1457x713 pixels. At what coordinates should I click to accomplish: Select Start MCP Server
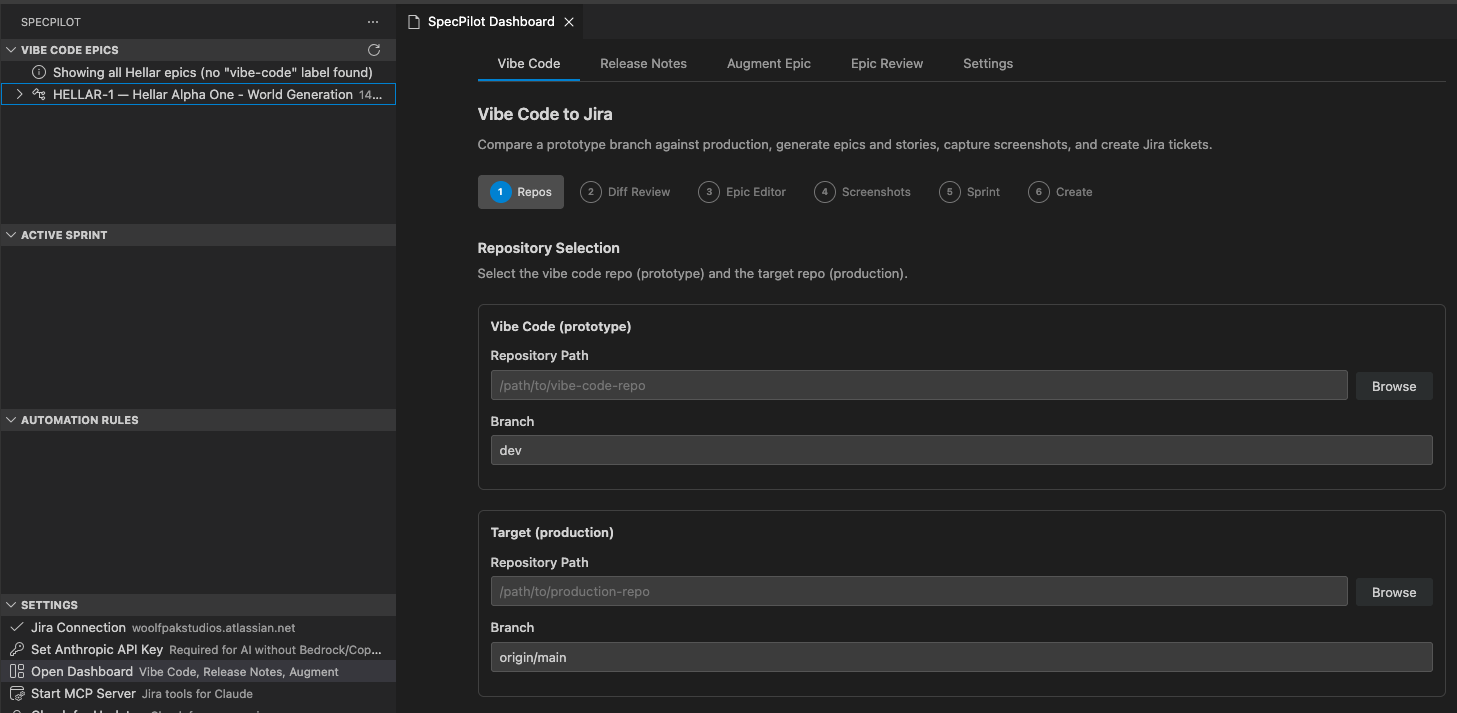click(x=198, y=694)
